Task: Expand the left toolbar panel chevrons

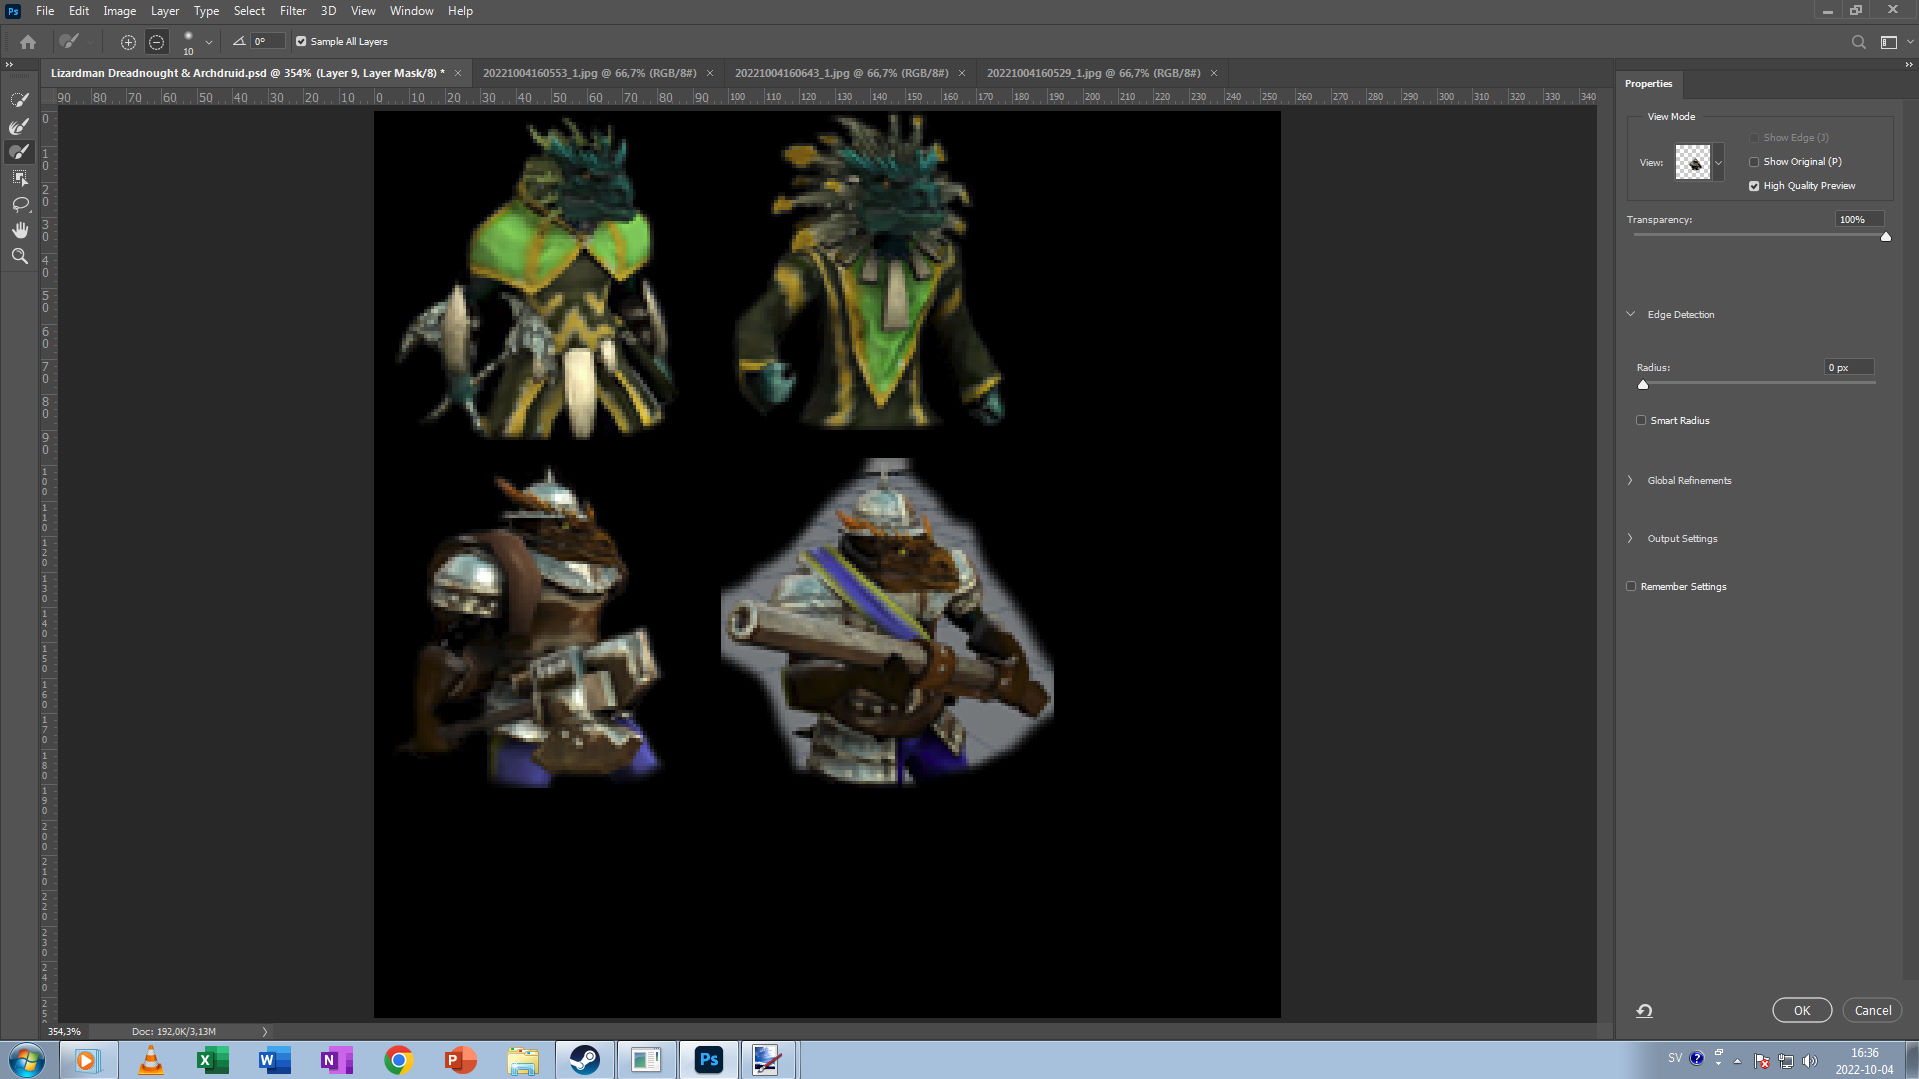Action: click(9, 65)
